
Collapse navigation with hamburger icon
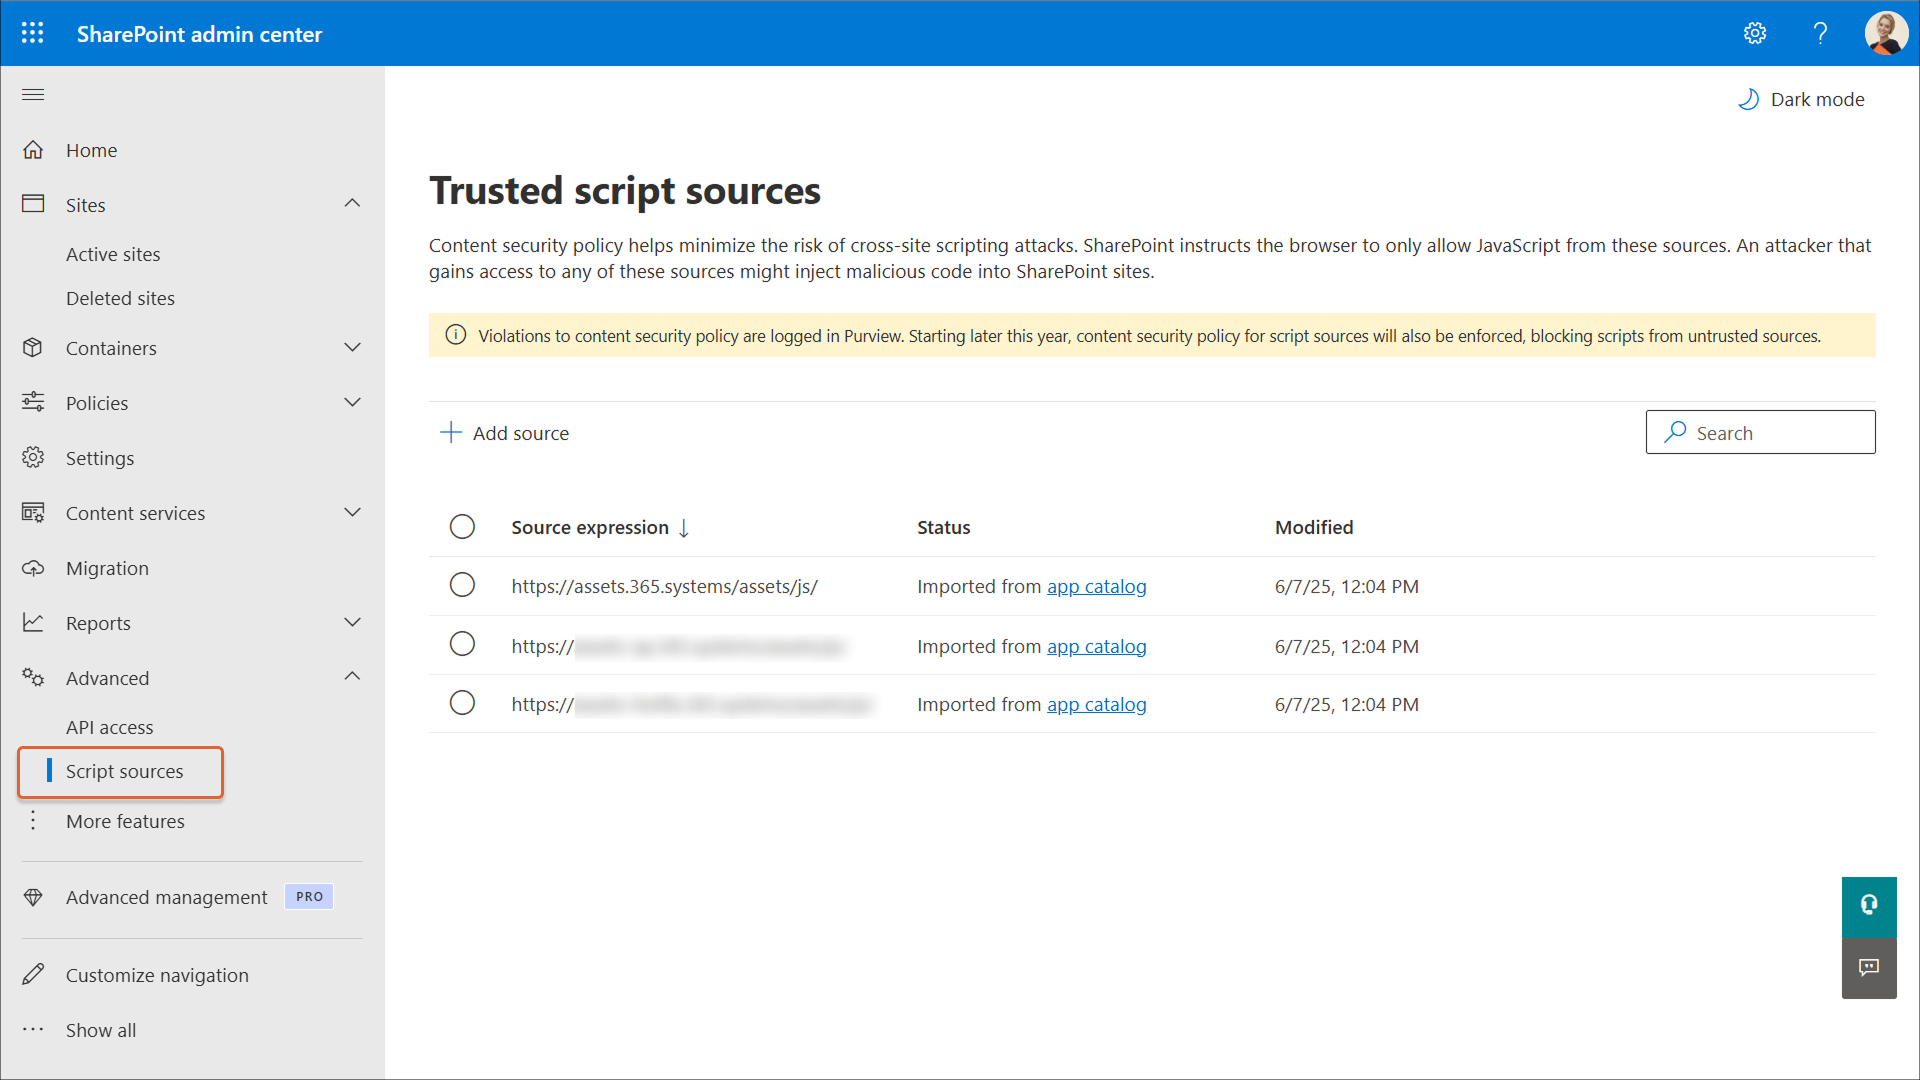pos(33,95)
